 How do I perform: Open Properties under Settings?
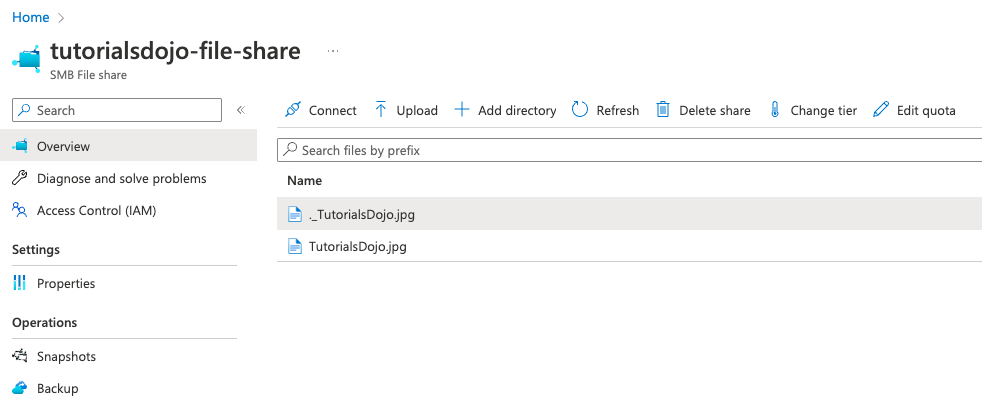pyautogui.click(x=66, y=283)
